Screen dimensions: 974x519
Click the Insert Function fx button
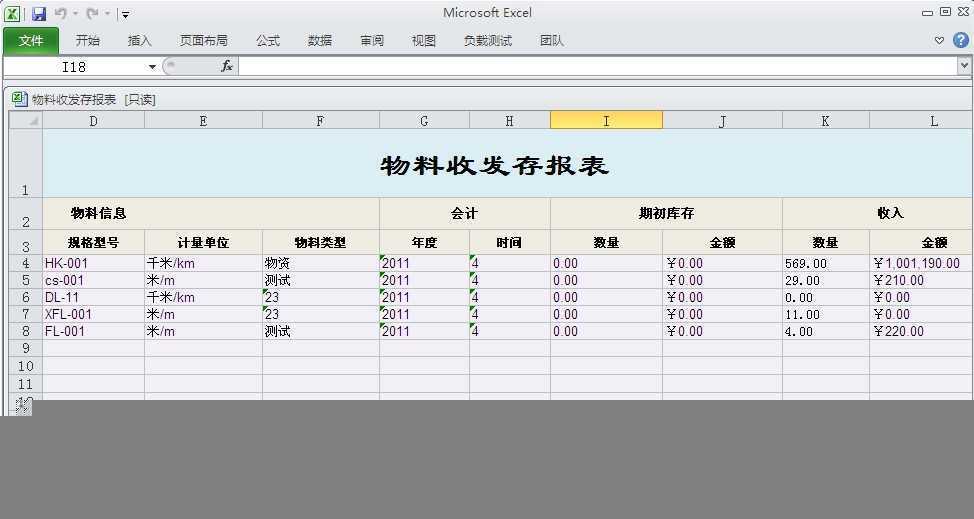[227, 66]
